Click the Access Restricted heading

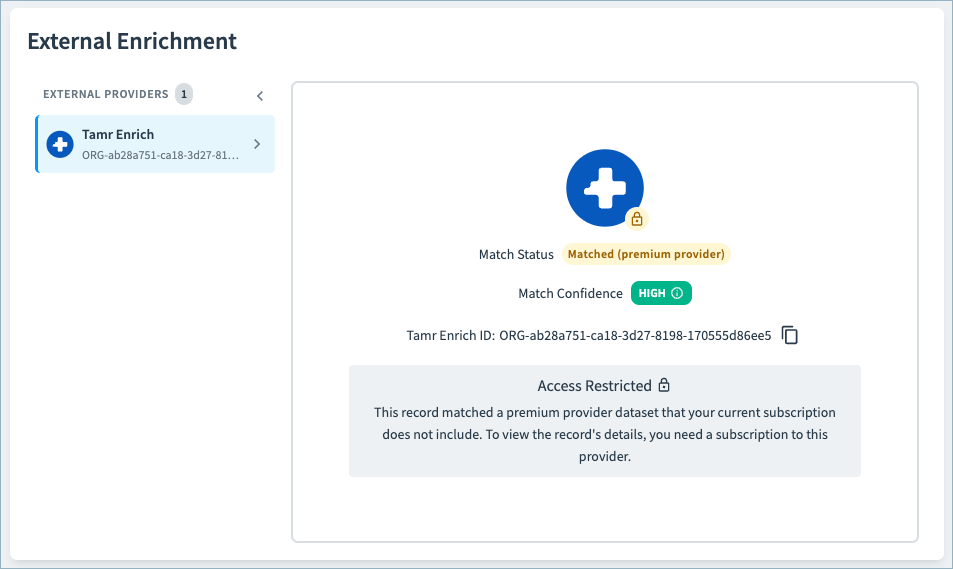tap(594, 385)
